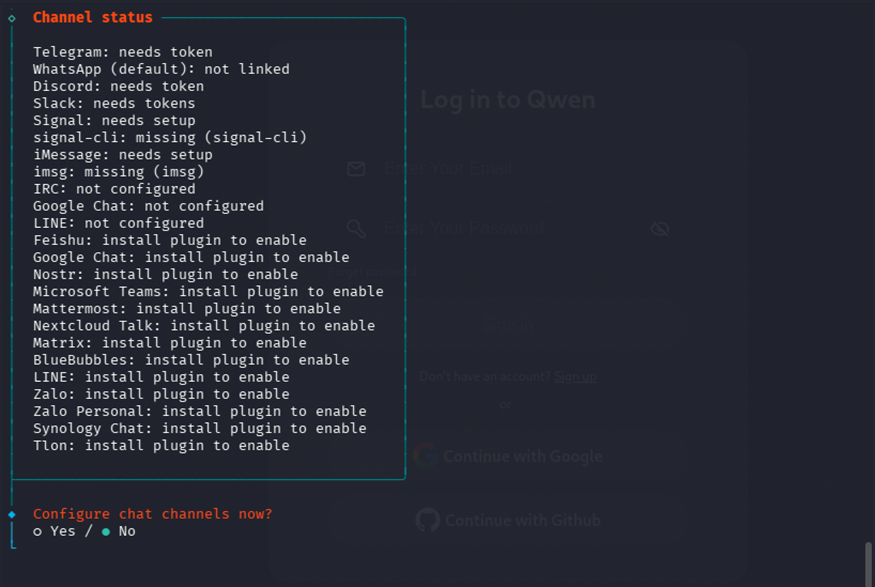Image resolution: width=875 pixels, height=587 pixels.
Task: Click the Channel status heading
Action: click(x=93, y=17)
